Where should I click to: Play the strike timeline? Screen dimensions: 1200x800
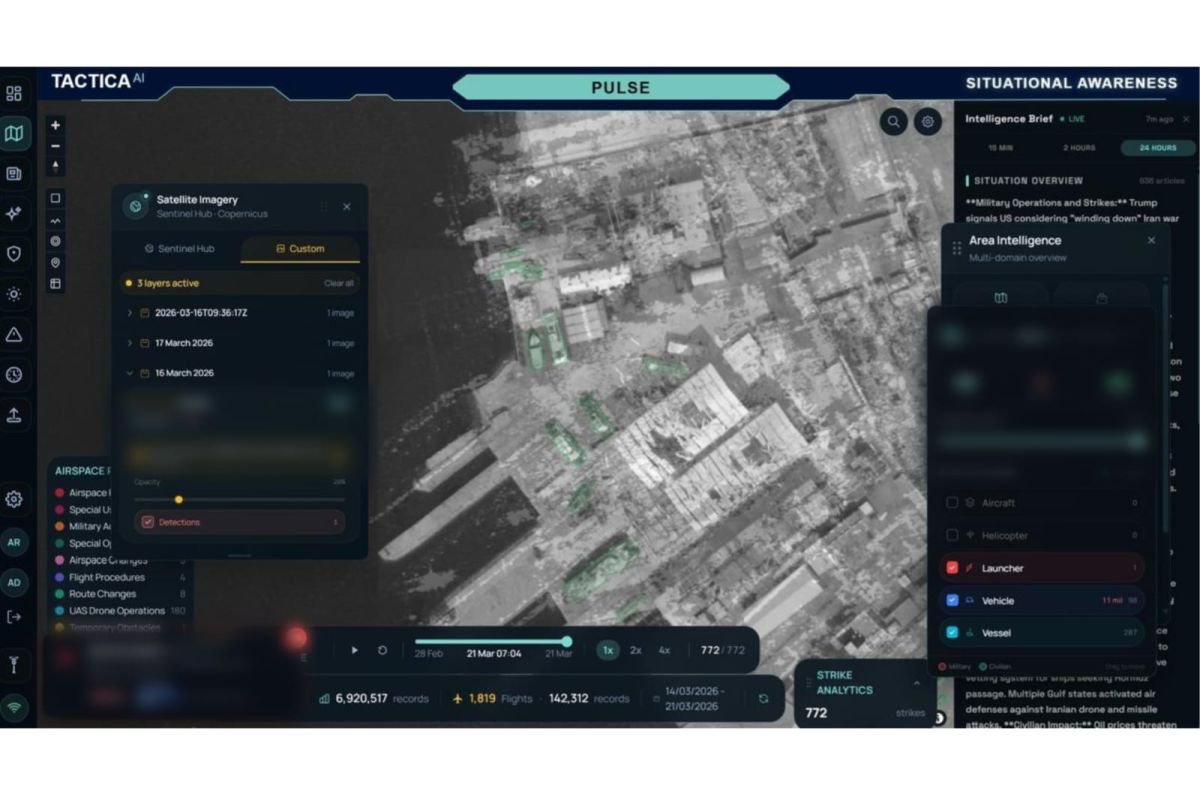pyautogui.click(x=354, y=650)
